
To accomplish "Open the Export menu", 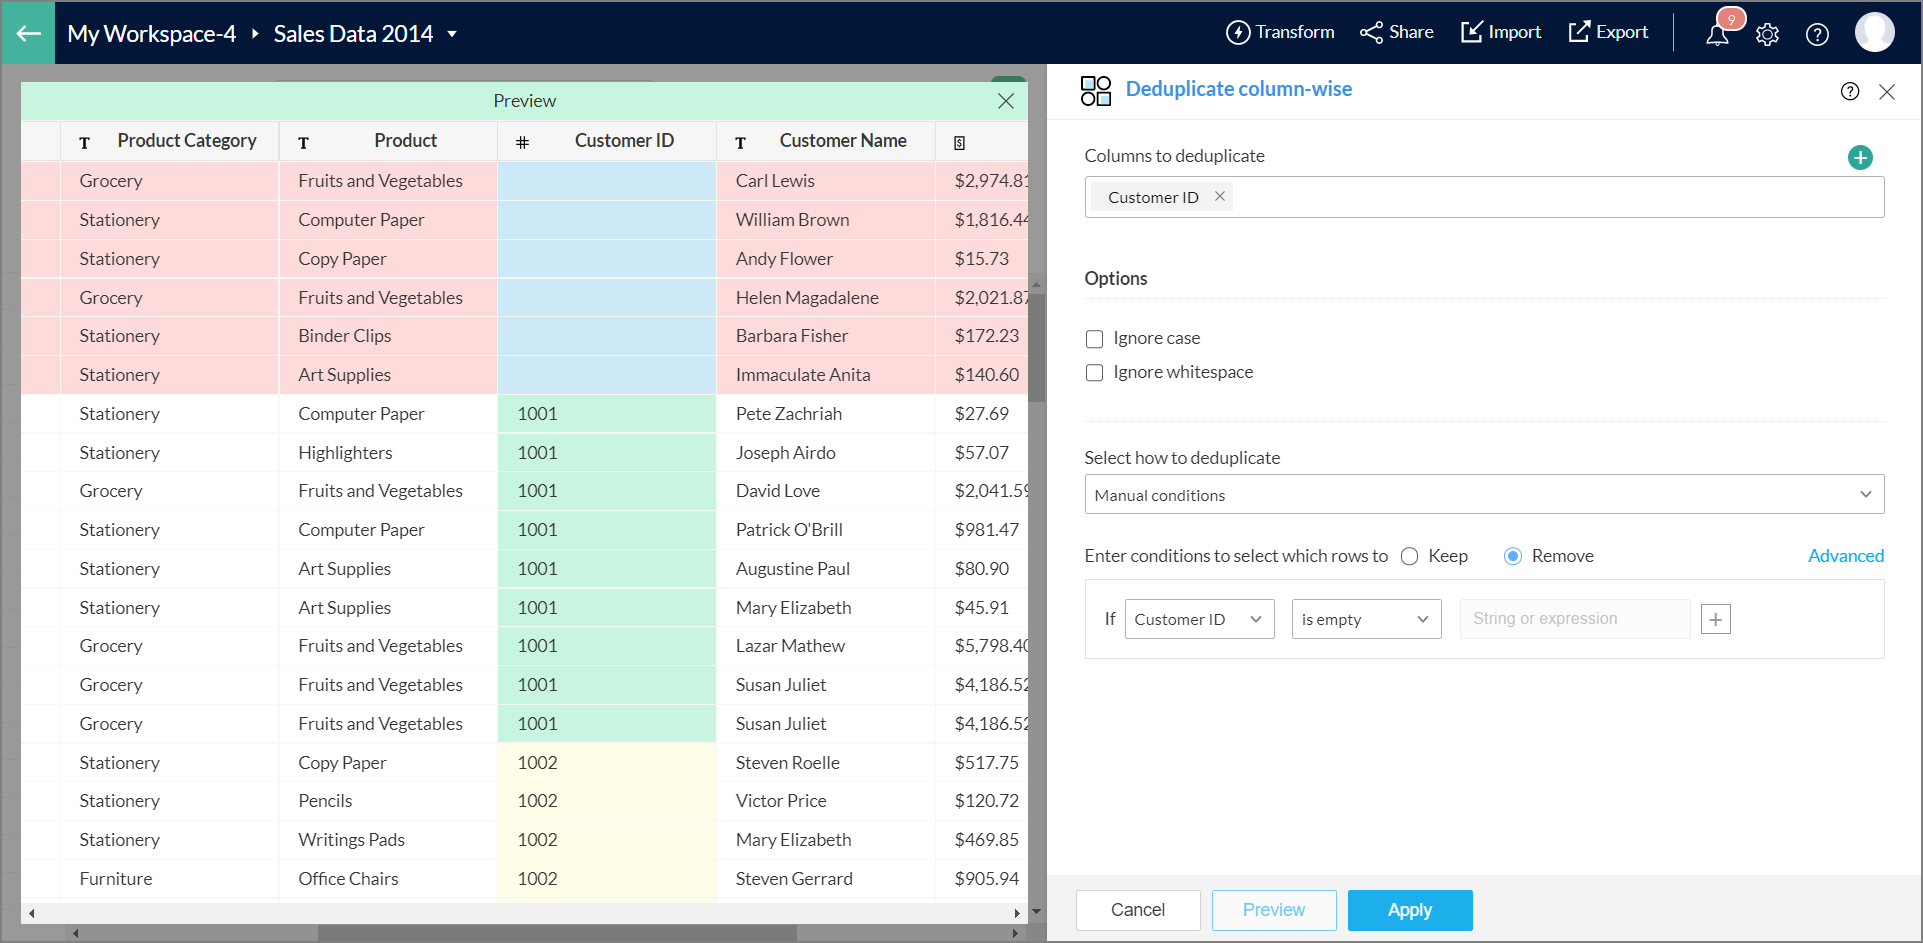I will (1608, 32).
